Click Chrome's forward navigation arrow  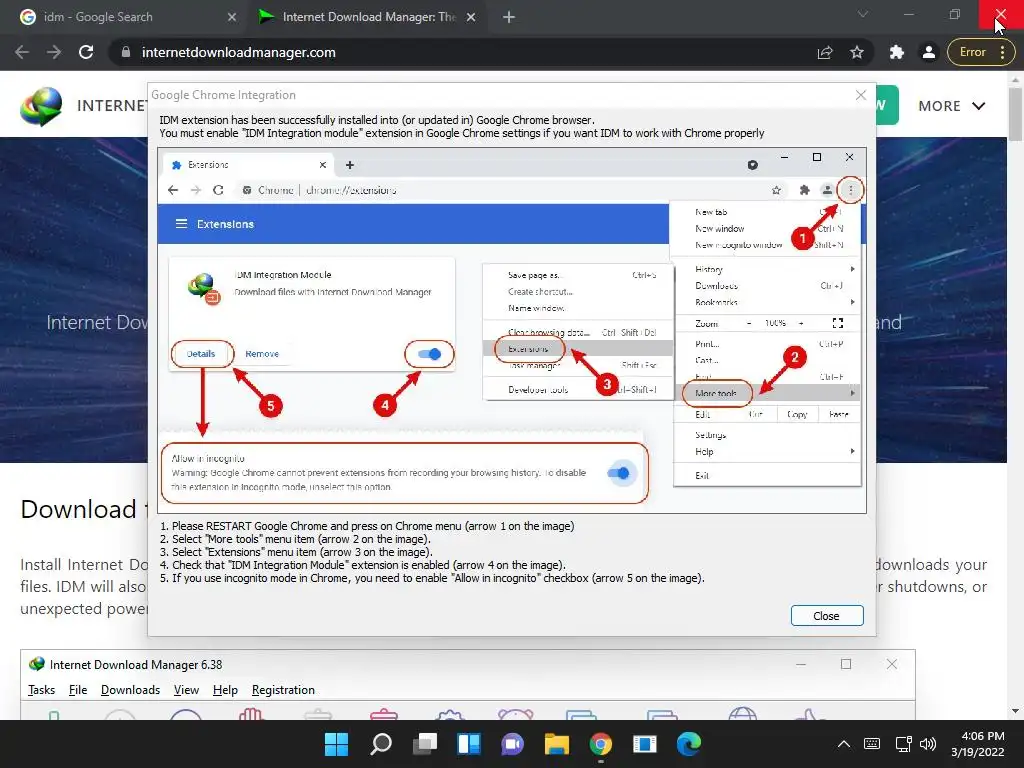(x=54, y=52)
